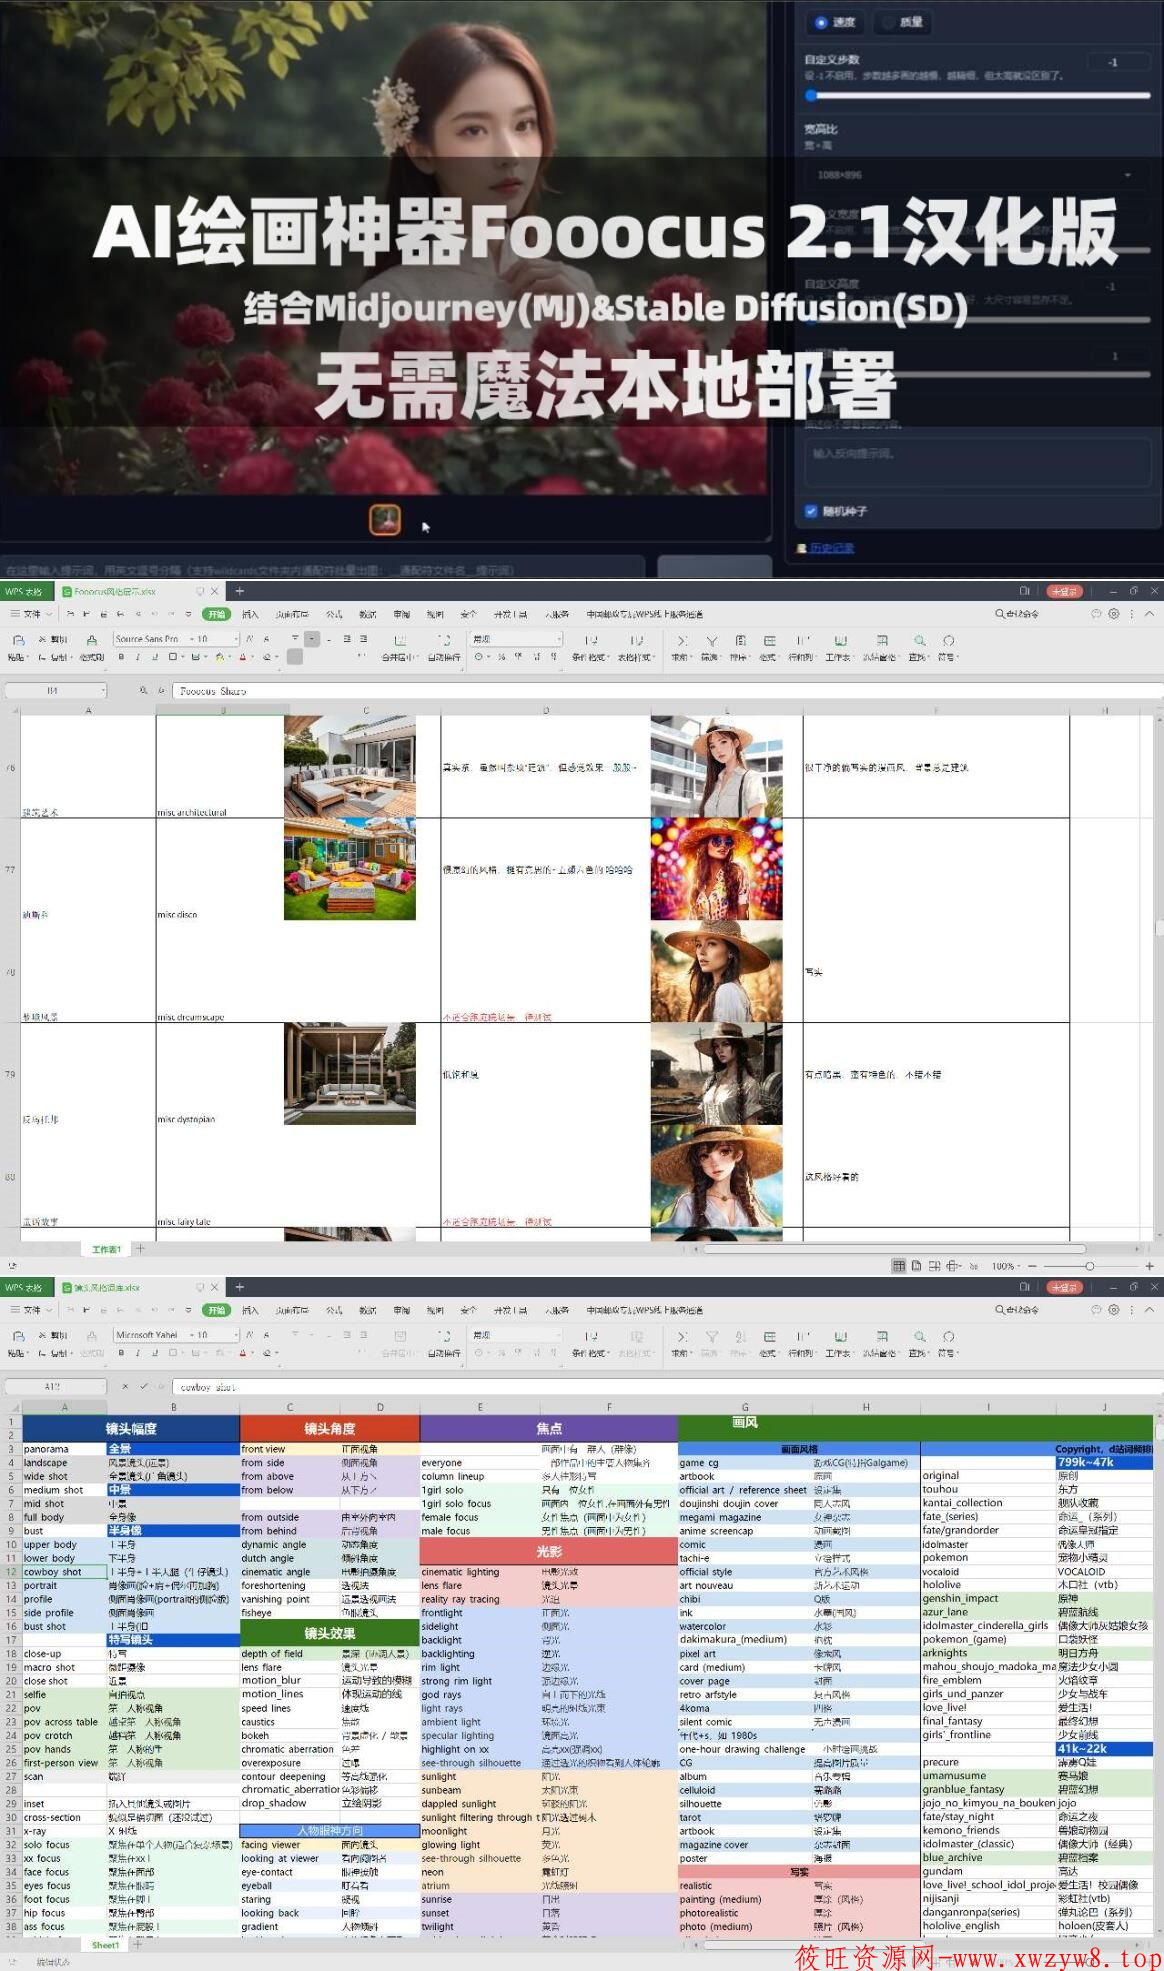Click the green 开始 button in lower spreadsheet
The width and height of the screenshot is (1164, 1971).
pyautogui.click(x=216, y=1310)
